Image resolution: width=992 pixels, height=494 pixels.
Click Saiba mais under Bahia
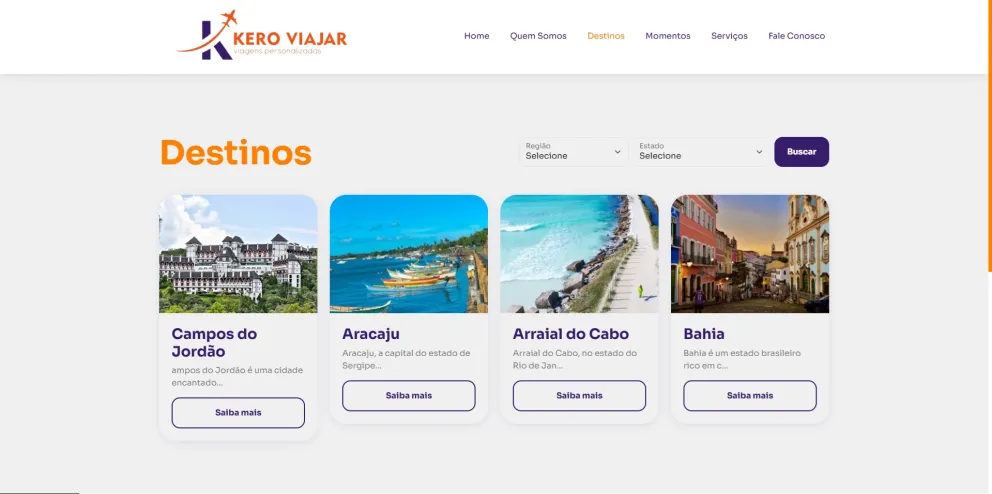[x=750, y=395]
